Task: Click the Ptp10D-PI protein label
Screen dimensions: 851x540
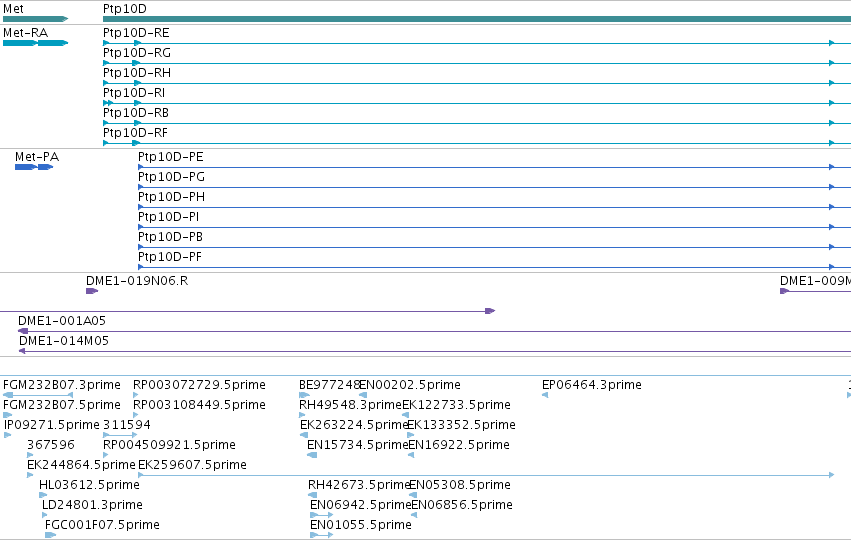Action: (169, 217)
